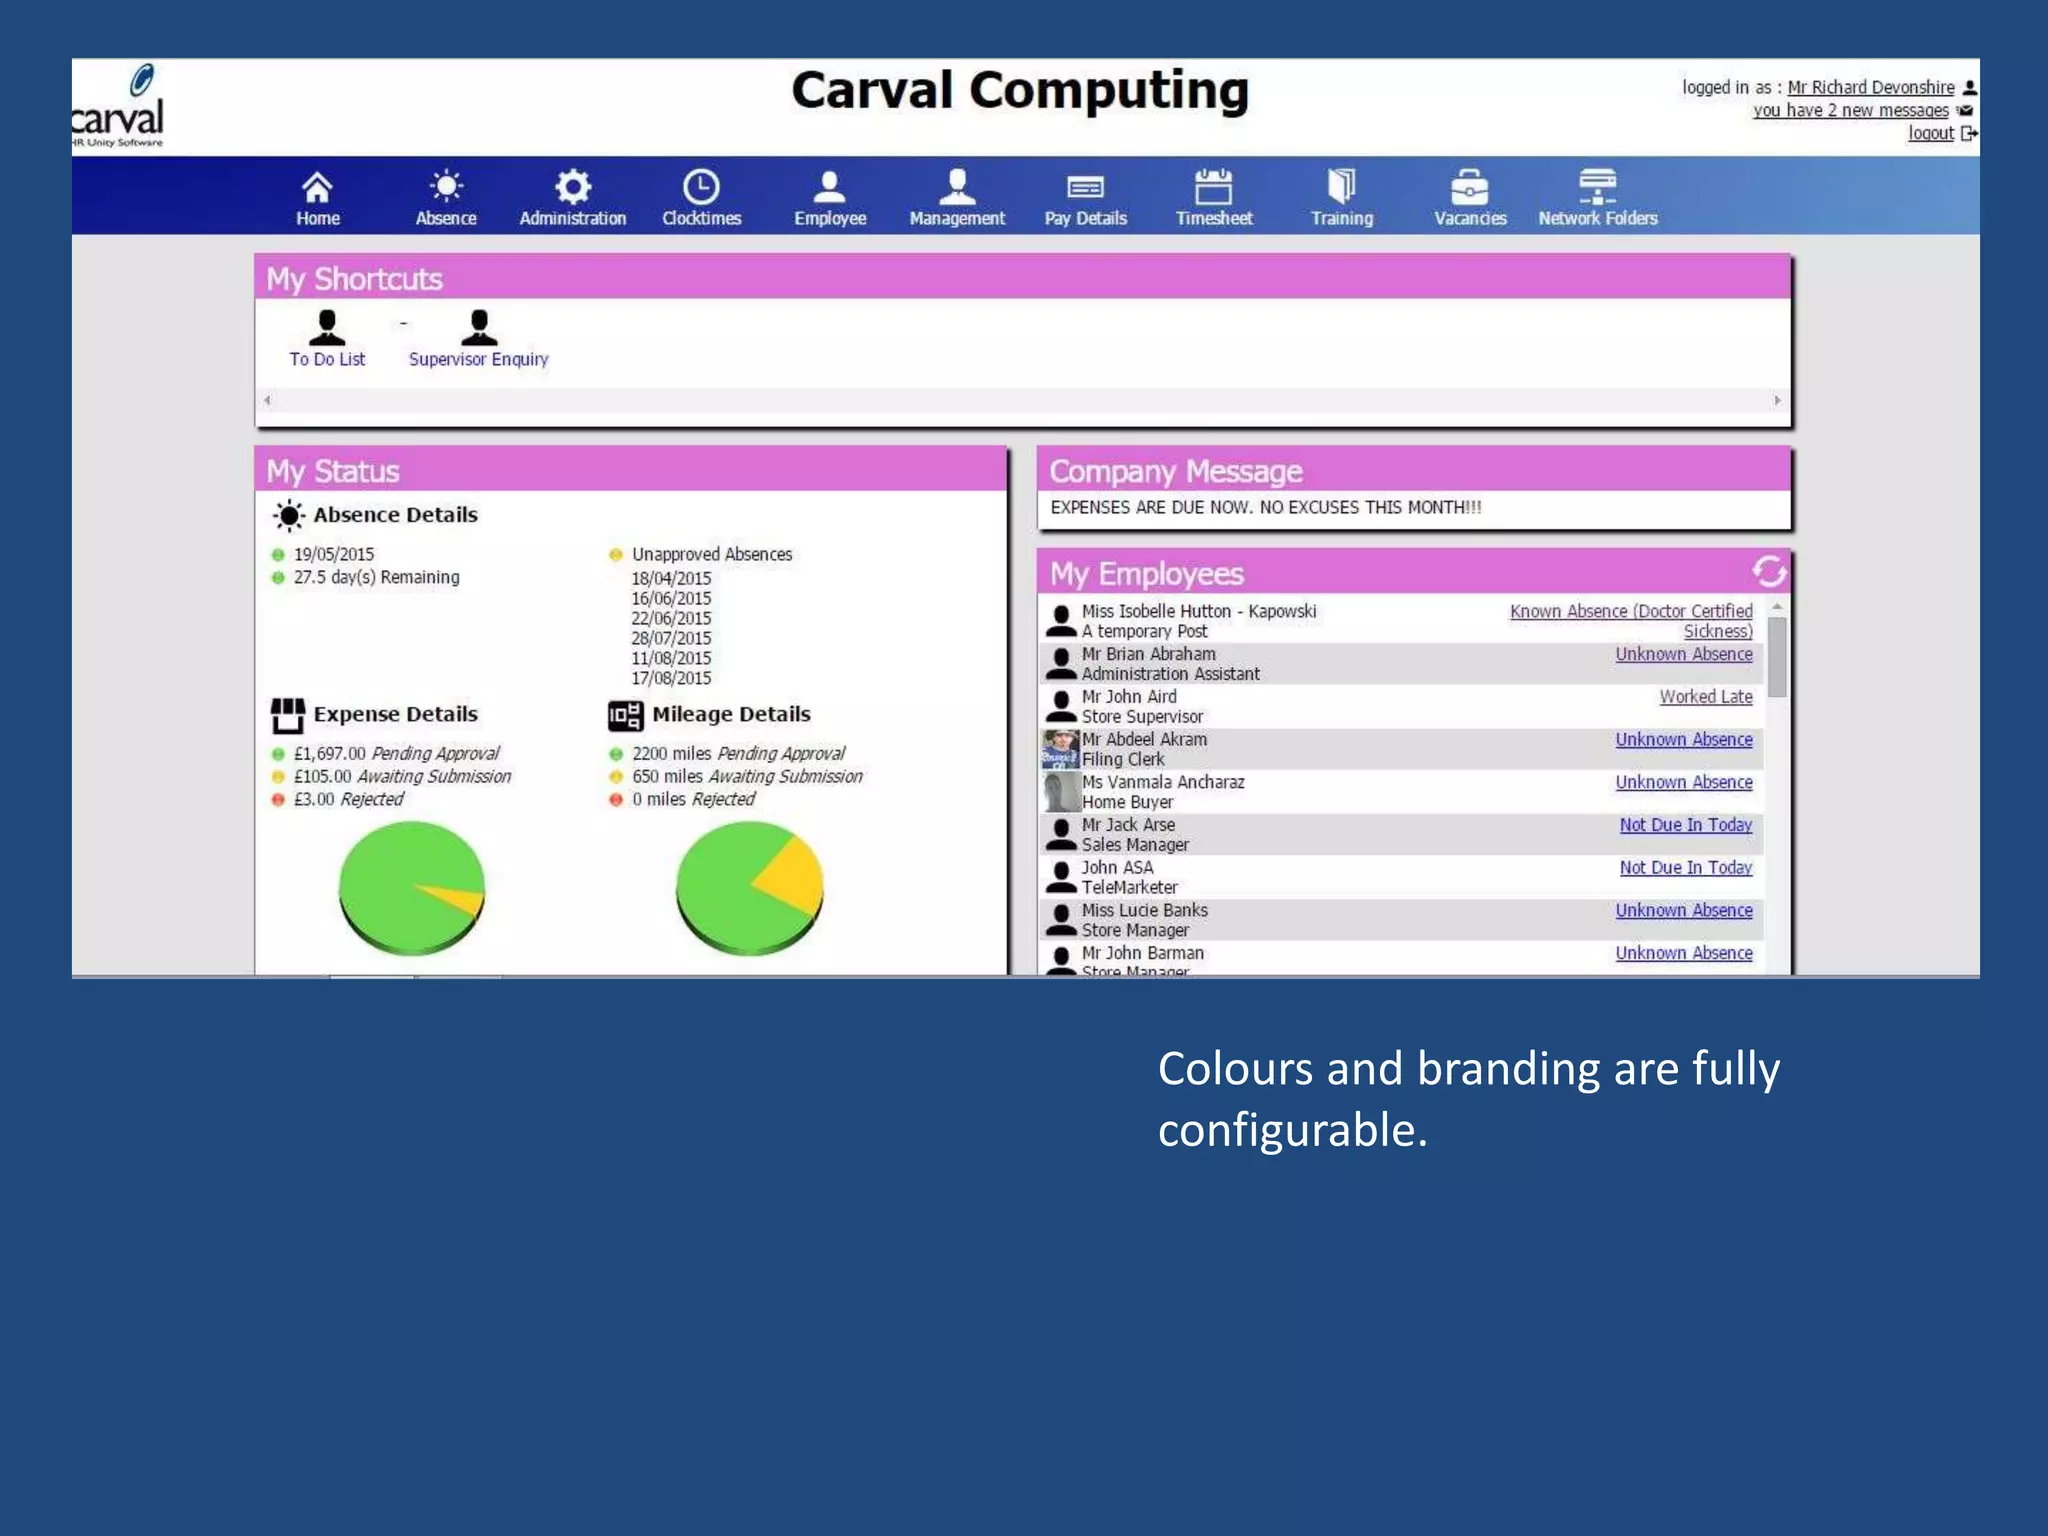Screen dimensions: 2048x1536
Task: Open Clocktimes clock icon
Action: coord(701,186)
